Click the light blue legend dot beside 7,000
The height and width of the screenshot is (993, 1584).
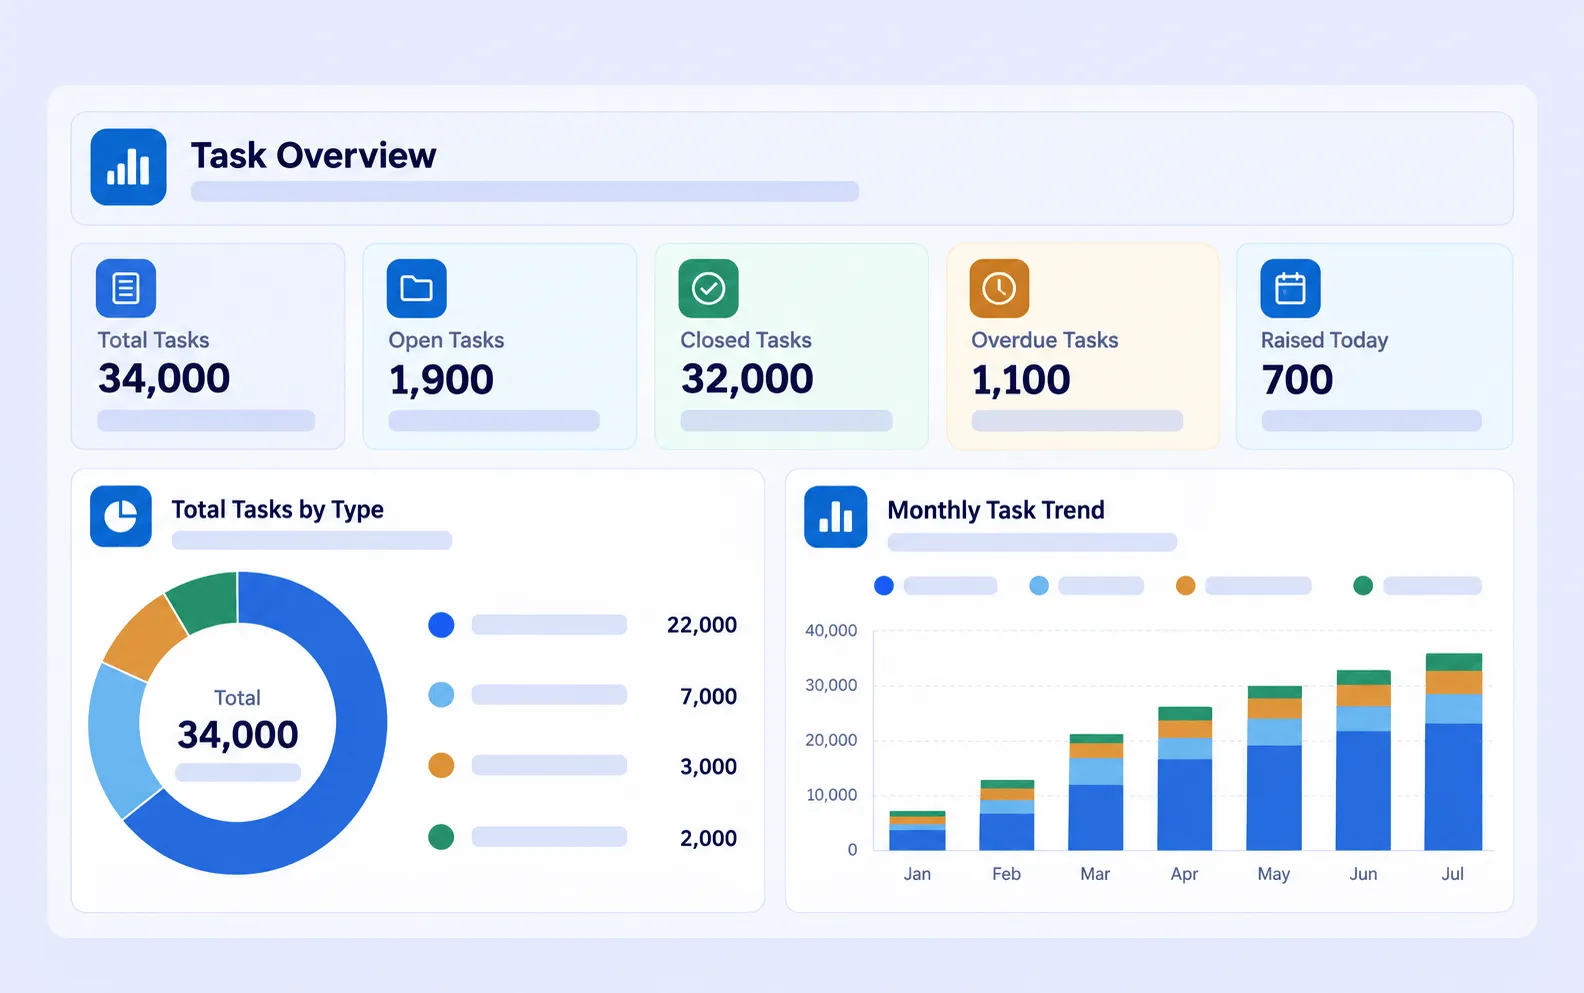pos(441,695)
